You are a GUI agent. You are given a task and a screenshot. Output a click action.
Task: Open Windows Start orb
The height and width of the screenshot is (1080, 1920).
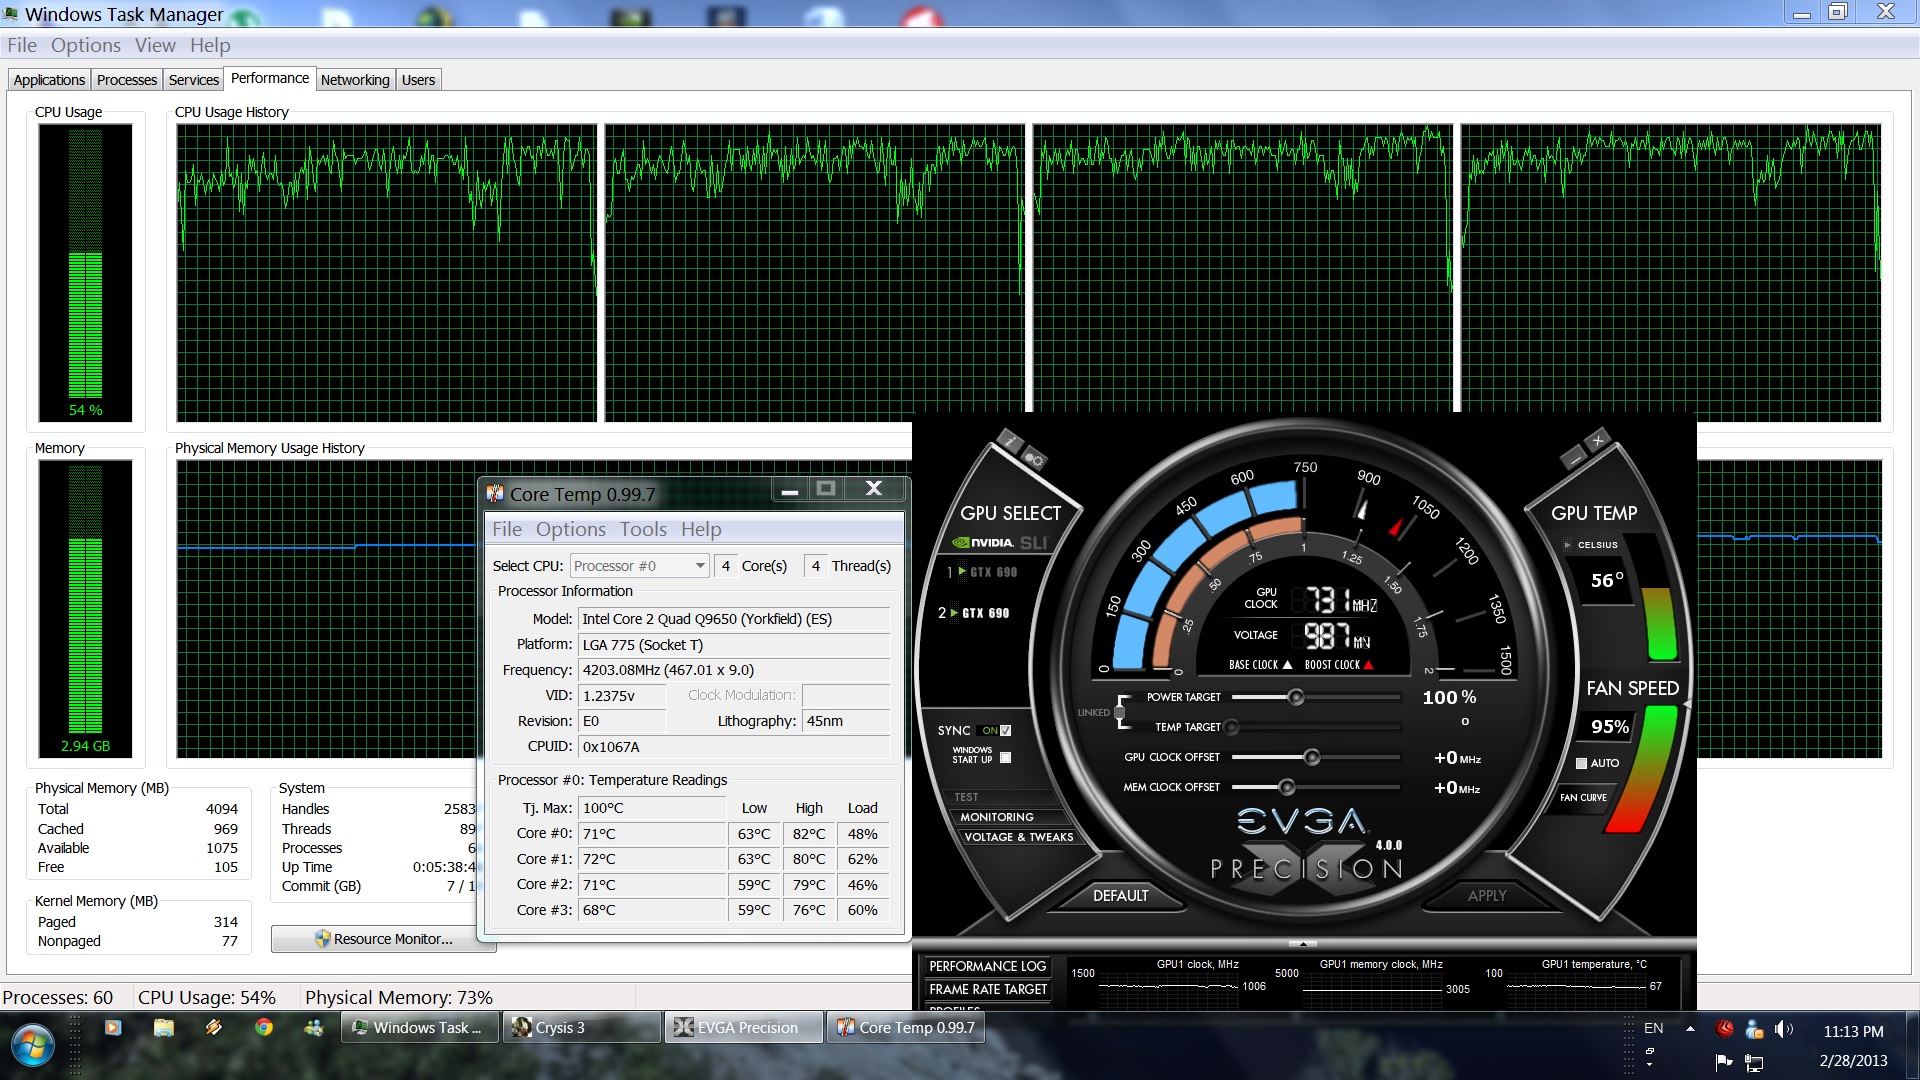33,1045
